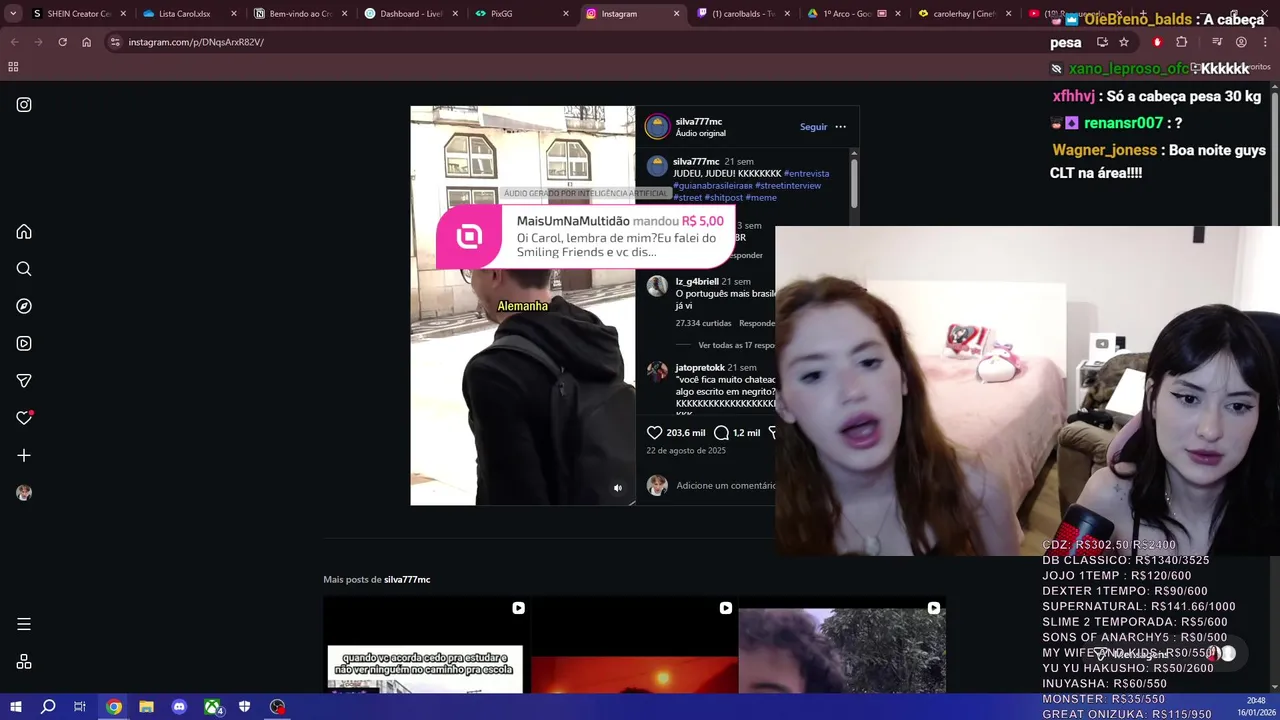Open third related post thumbnail with trees
This screenshot has height=720, width=1280.
[842, 645]
